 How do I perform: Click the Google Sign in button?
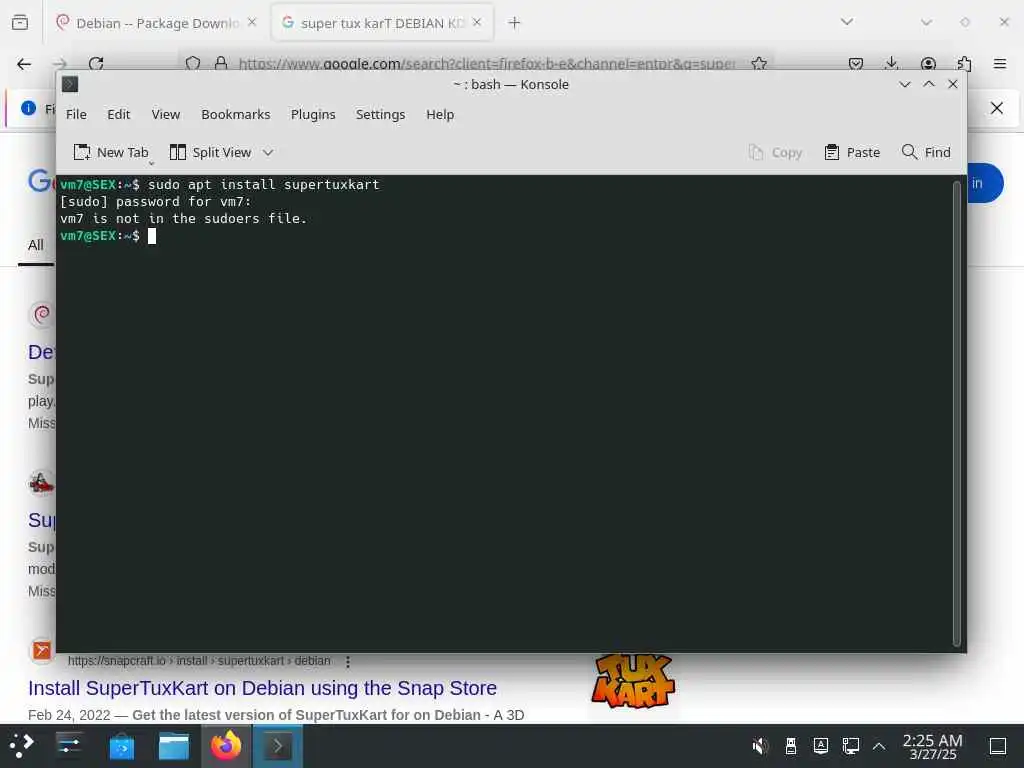pos(985,183)
